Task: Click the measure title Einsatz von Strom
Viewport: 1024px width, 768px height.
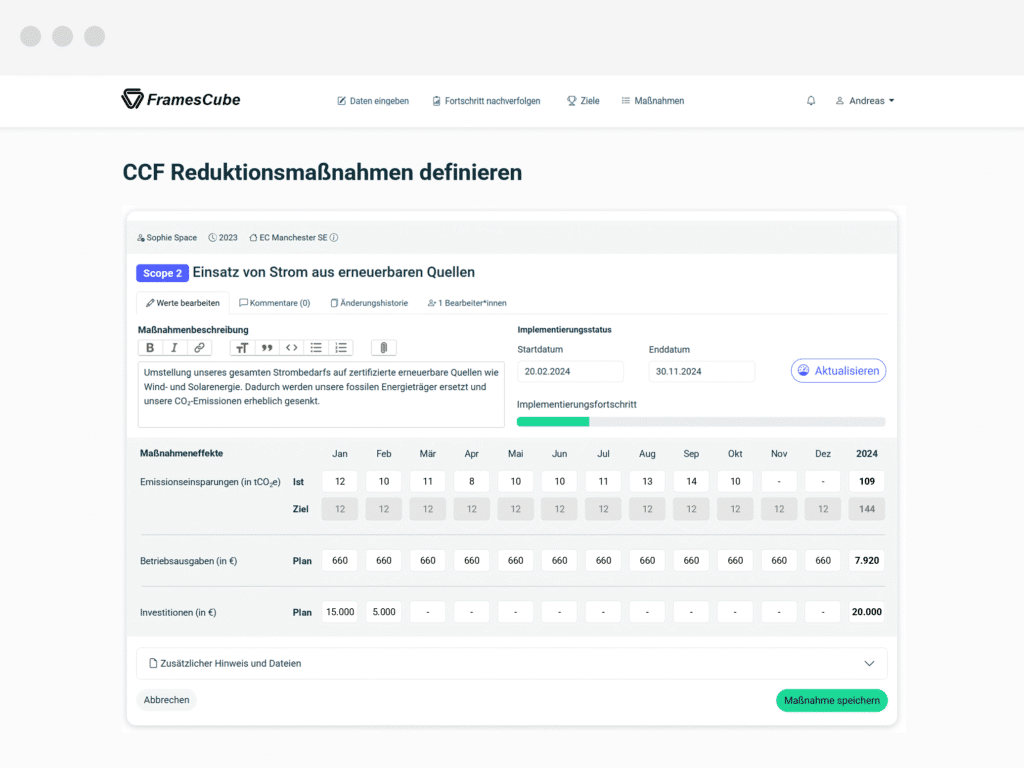Action: pyautogui.click(x=334, y=272)
